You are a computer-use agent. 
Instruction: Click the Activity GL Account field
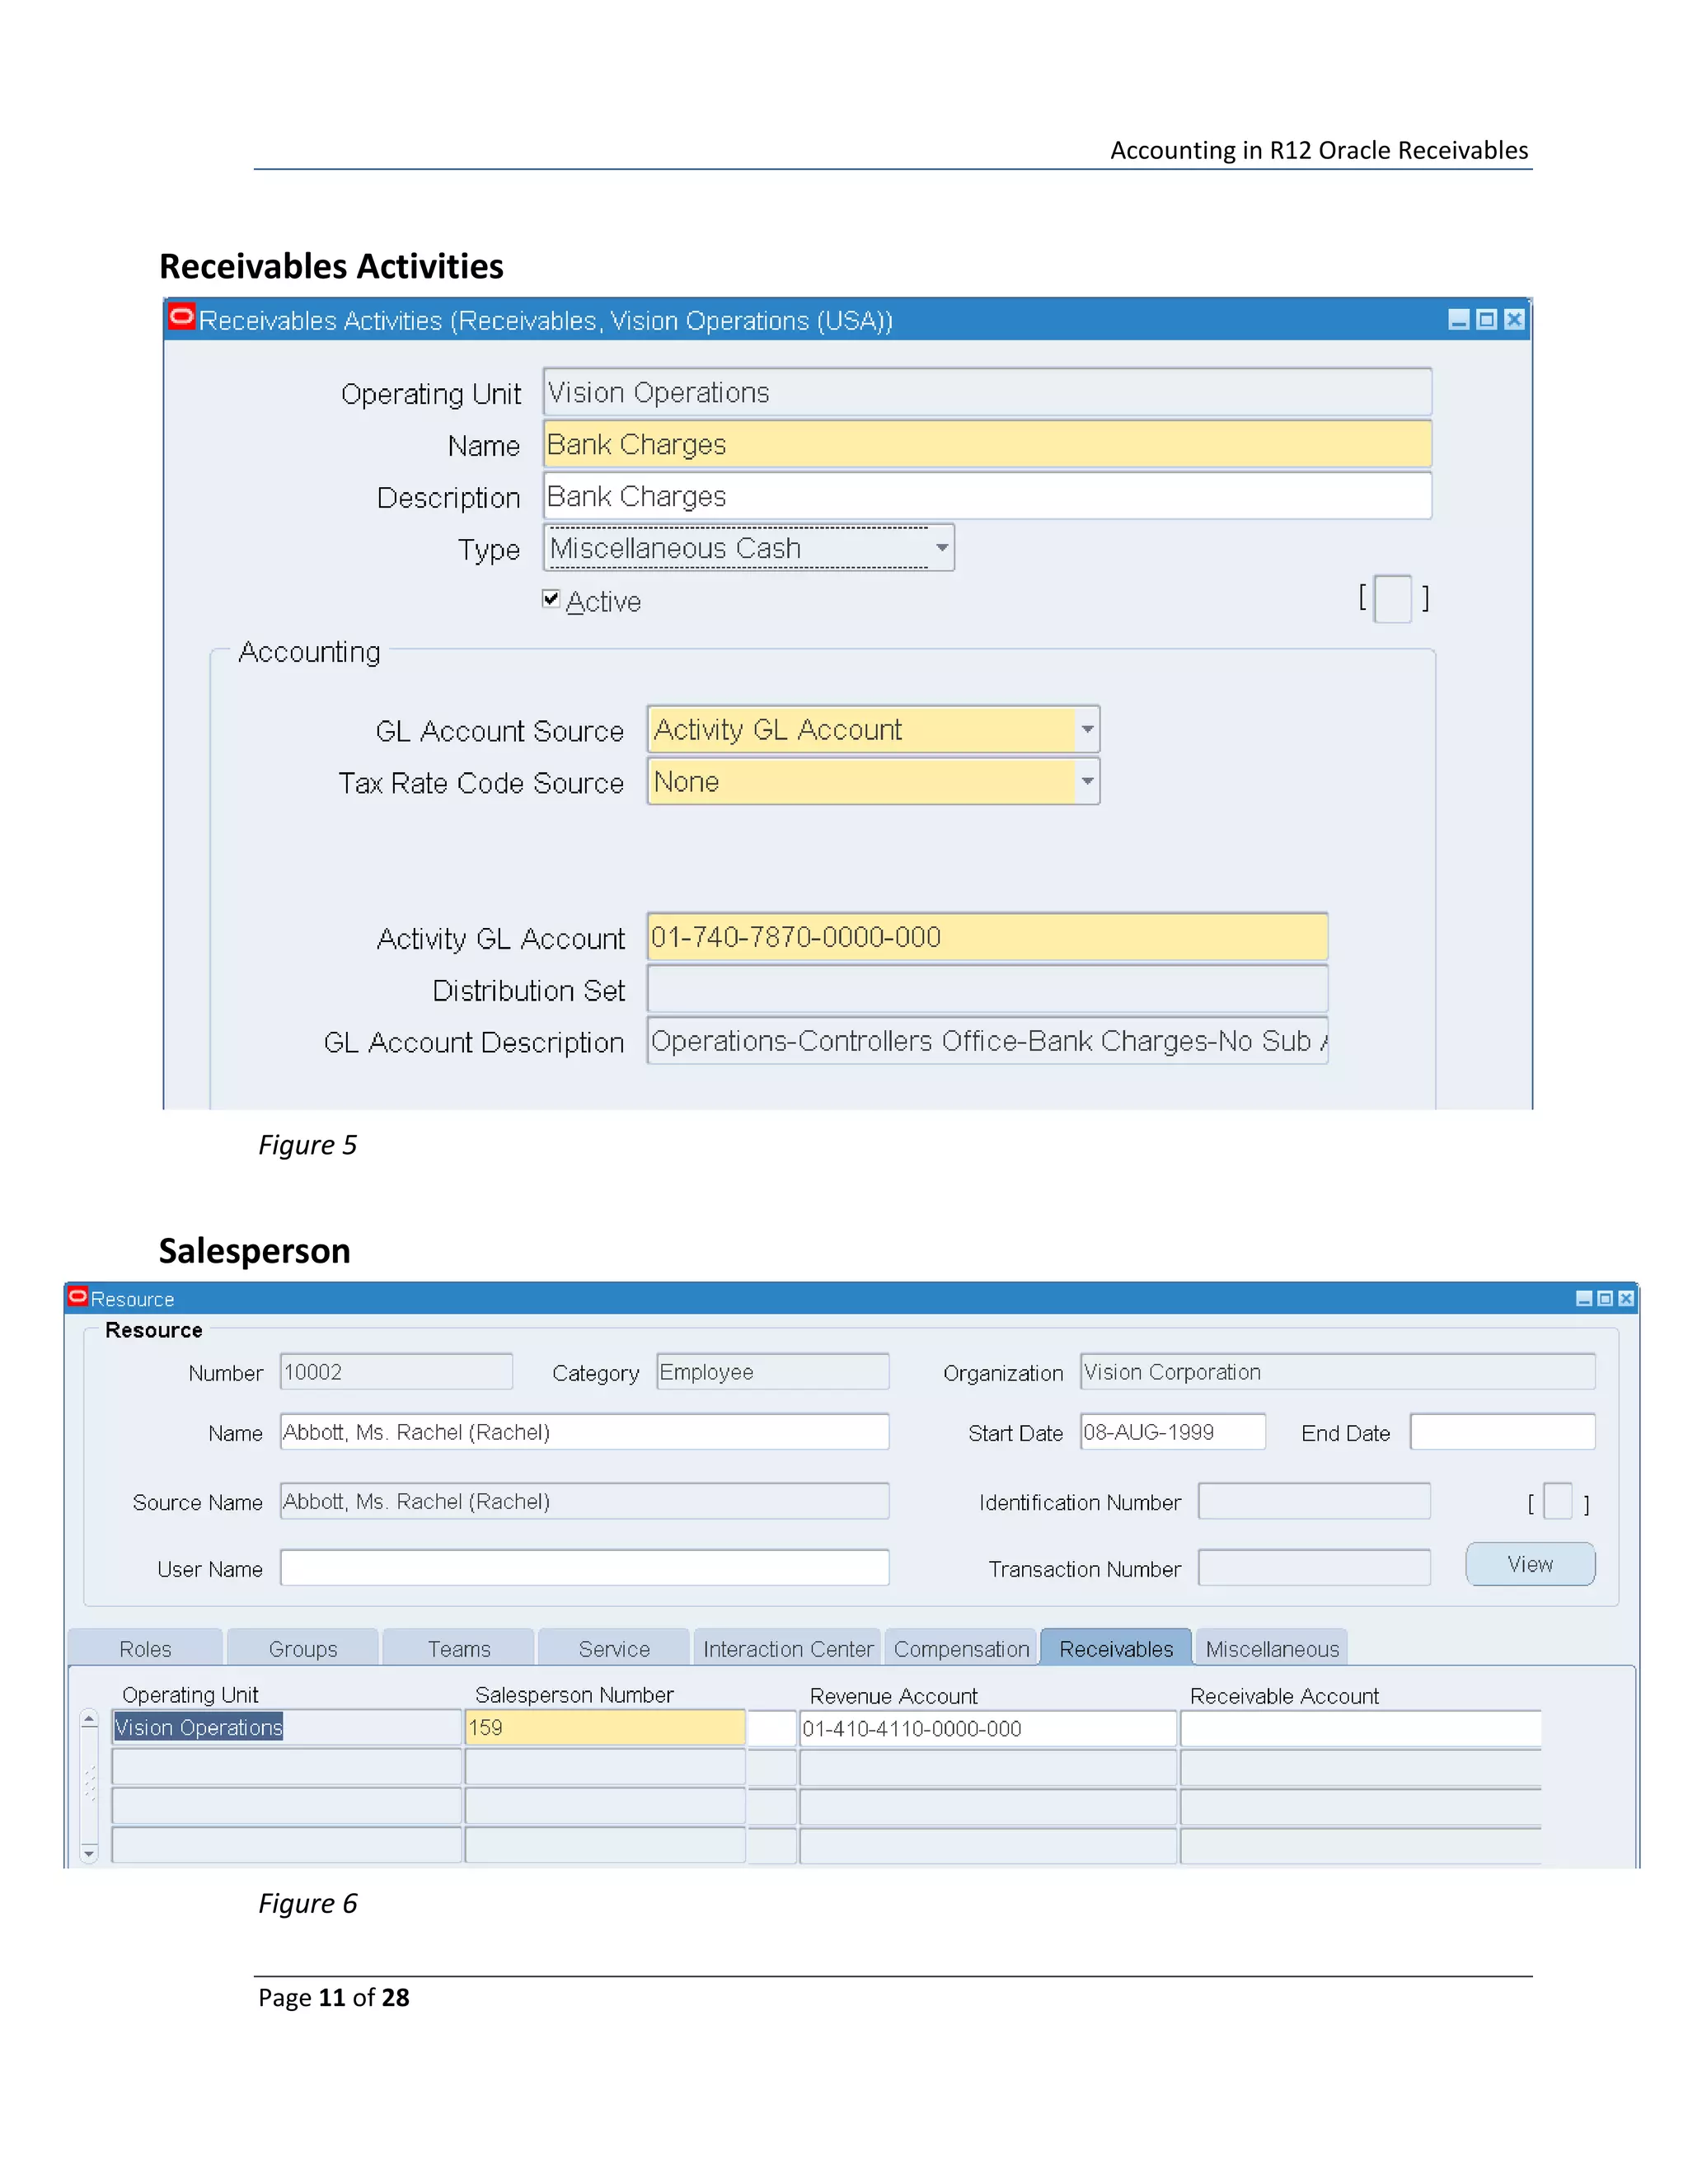pyautogui.click(x=987, y=937)
